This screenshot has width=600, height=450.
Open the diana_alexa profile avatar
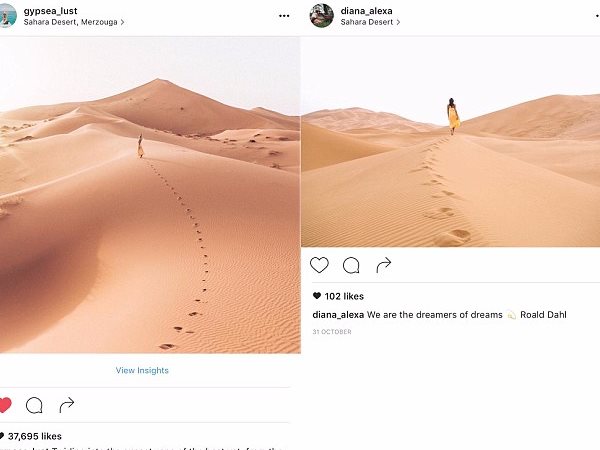(321, 15)
